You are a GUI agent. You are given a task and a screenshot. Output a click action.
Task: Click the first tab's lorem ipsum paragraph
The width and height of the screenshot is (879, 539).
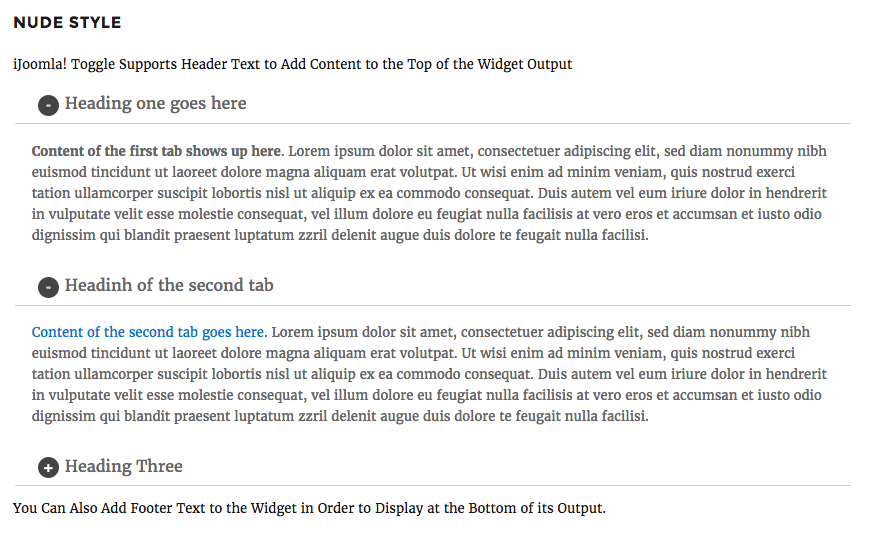pyautogui.click(x=429, y=193)
